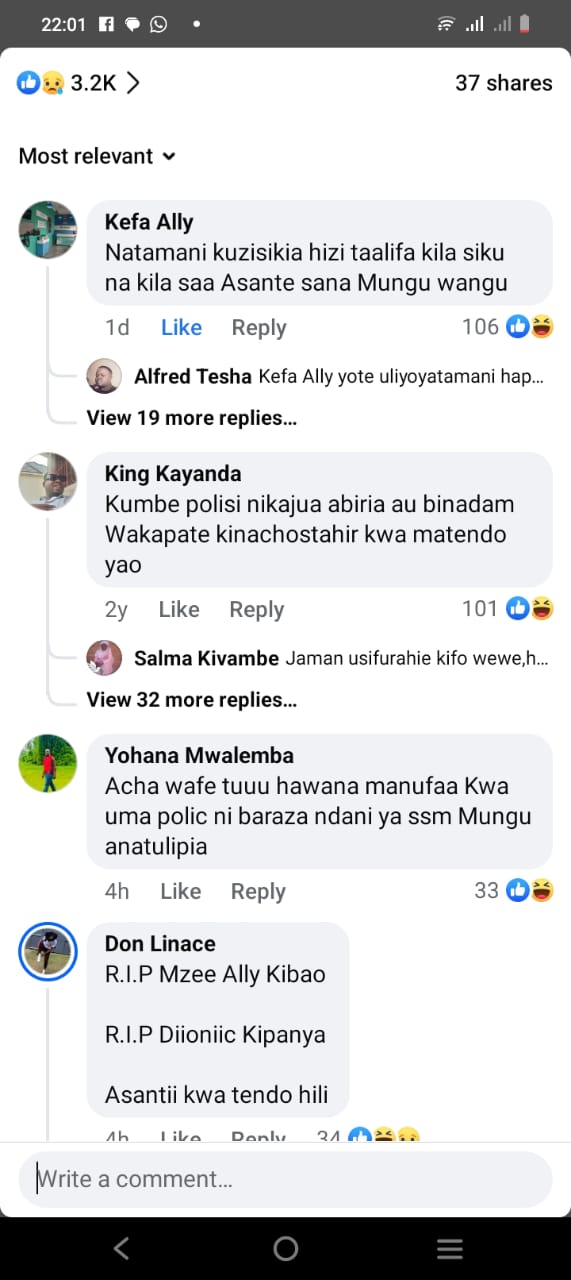The width and height of the screenshot is (571, 1280).
Task: Tap King Kayanda's avatar
Action: pyautogui.click(x=48, y=481)
